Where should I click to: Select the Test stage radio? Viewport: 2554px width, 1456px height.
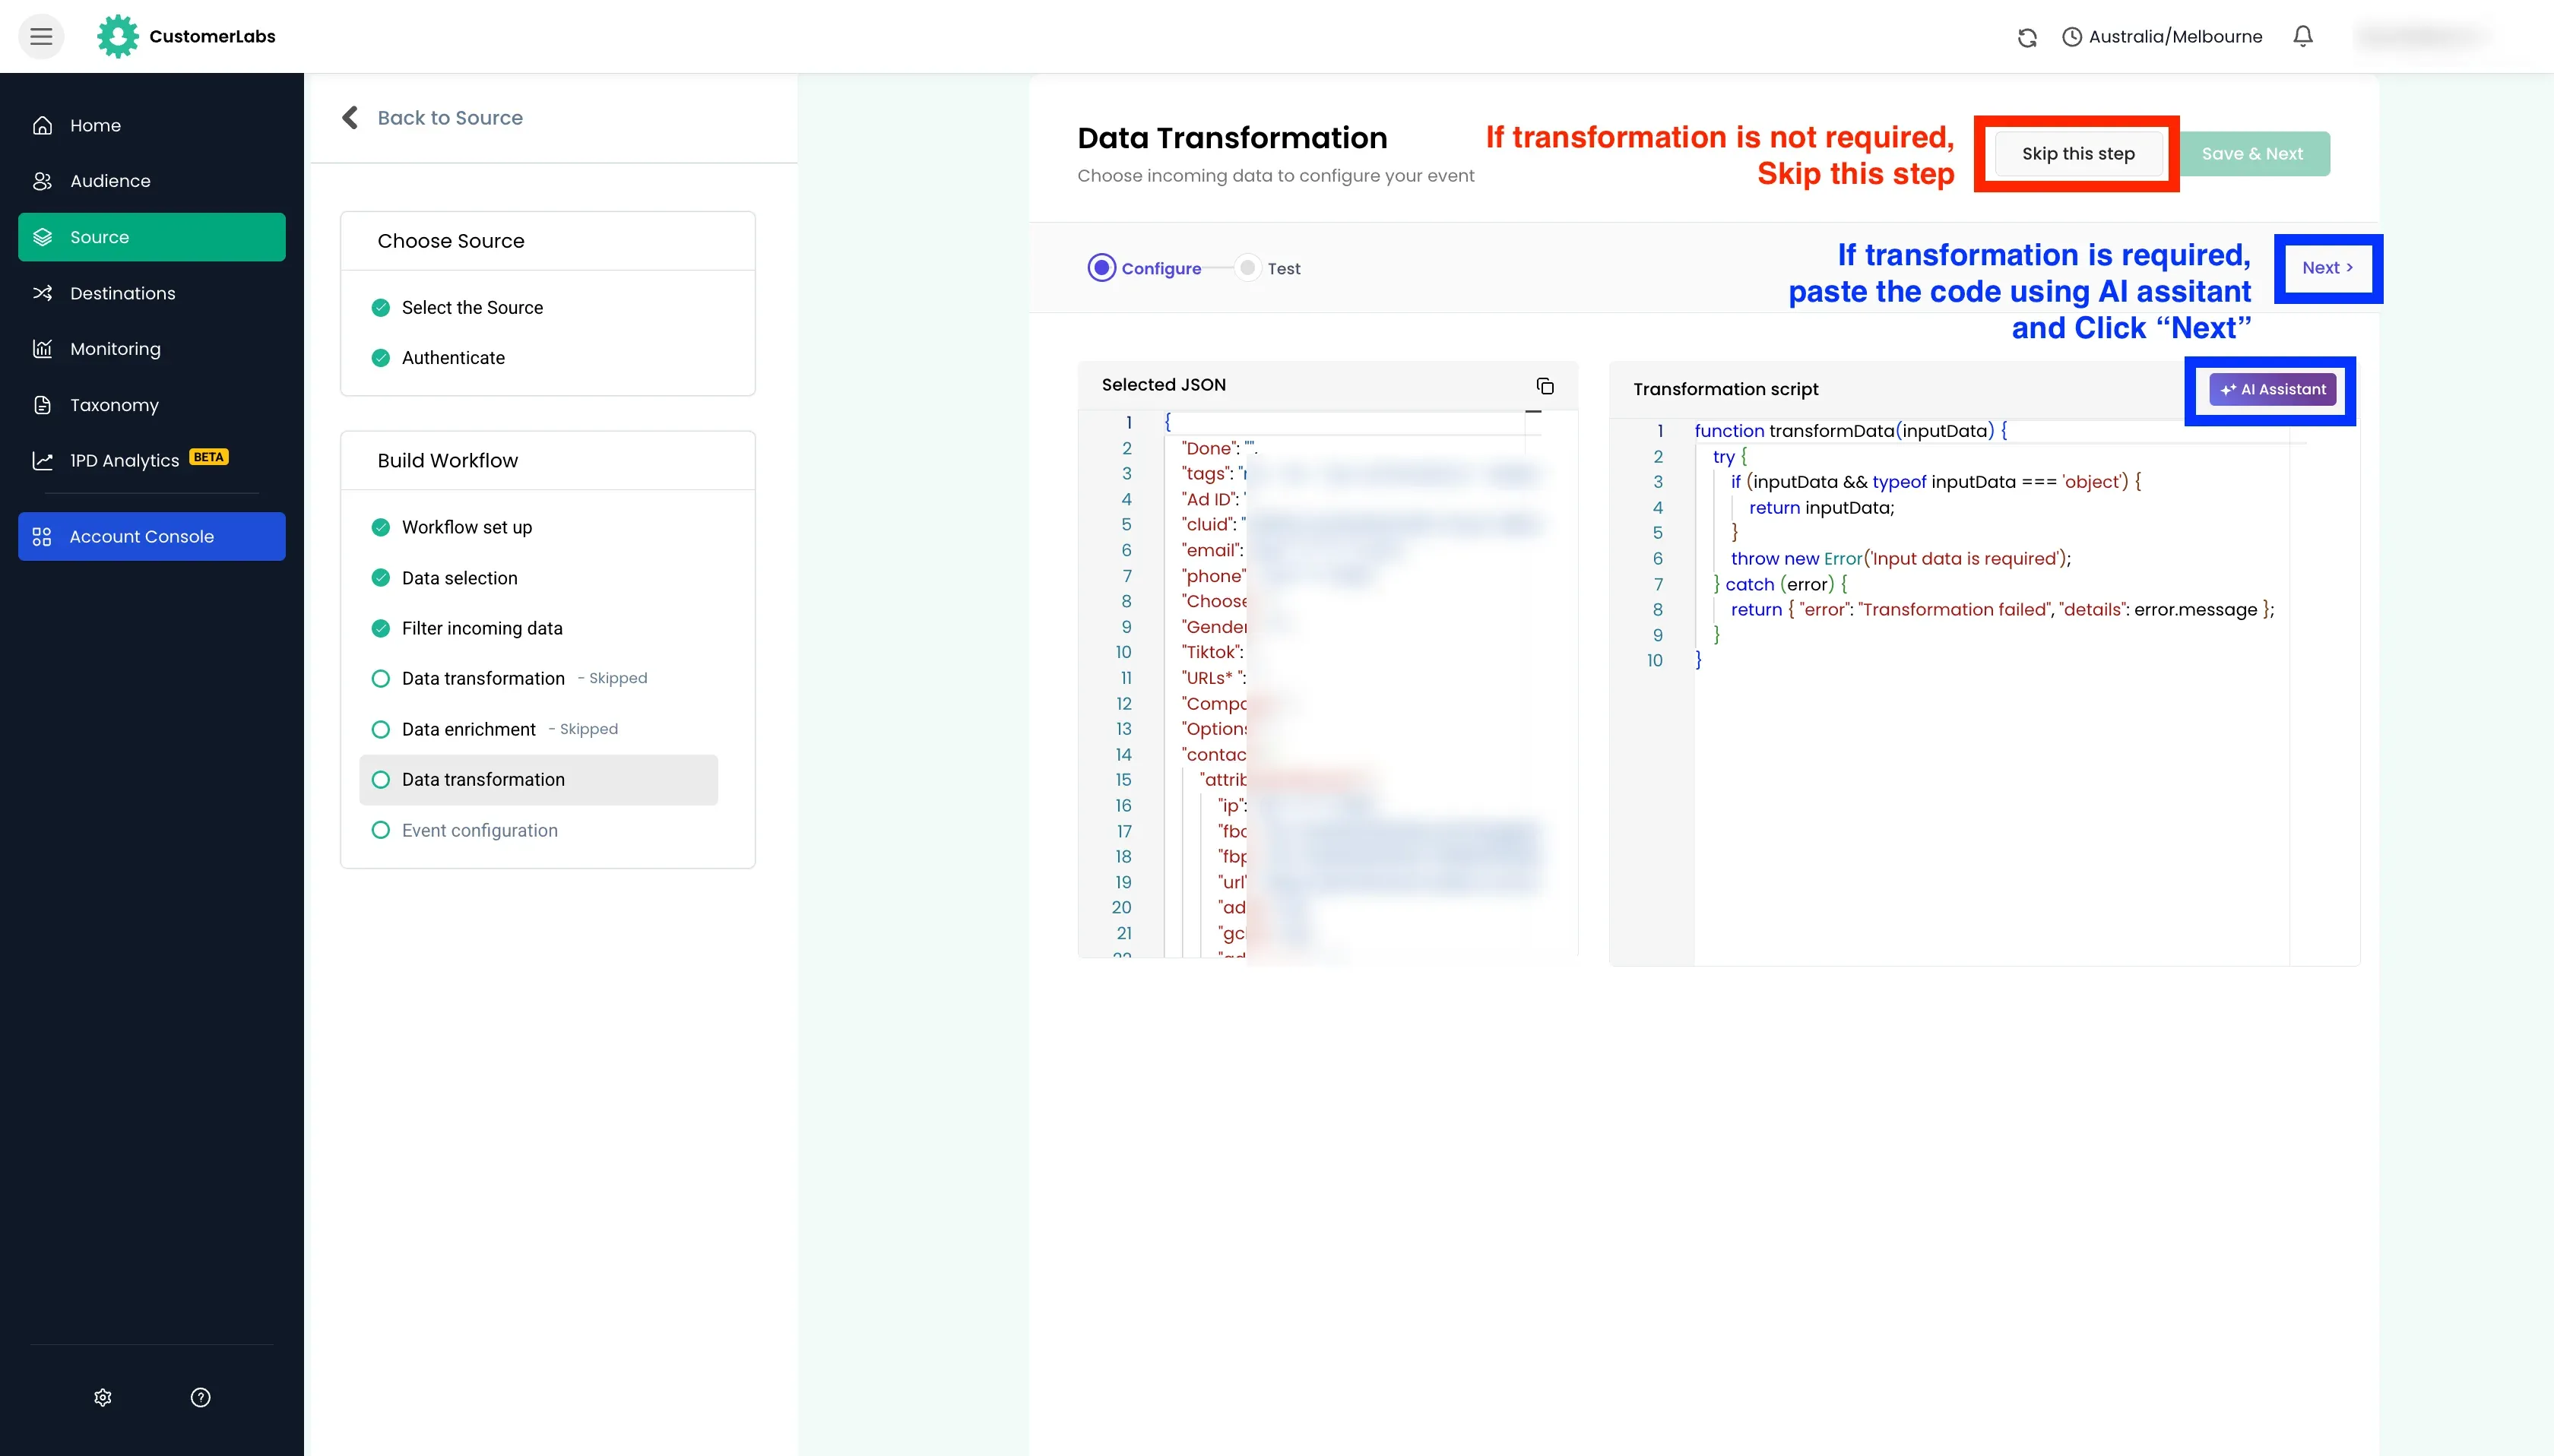(x=1247, y=268)
